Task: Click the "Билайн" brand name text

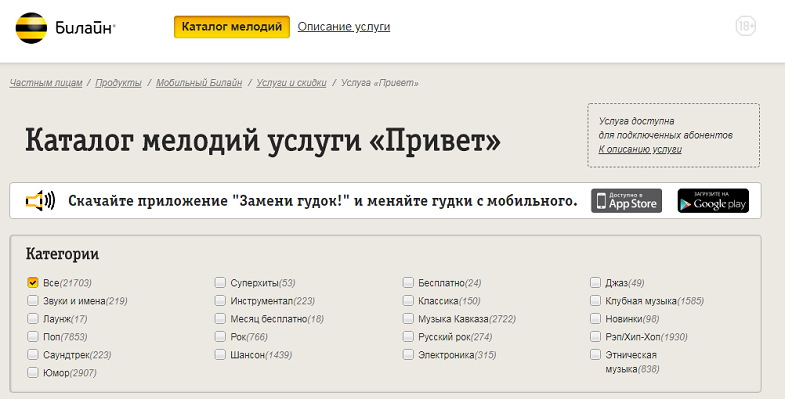Action: click(x=85, y=27)
